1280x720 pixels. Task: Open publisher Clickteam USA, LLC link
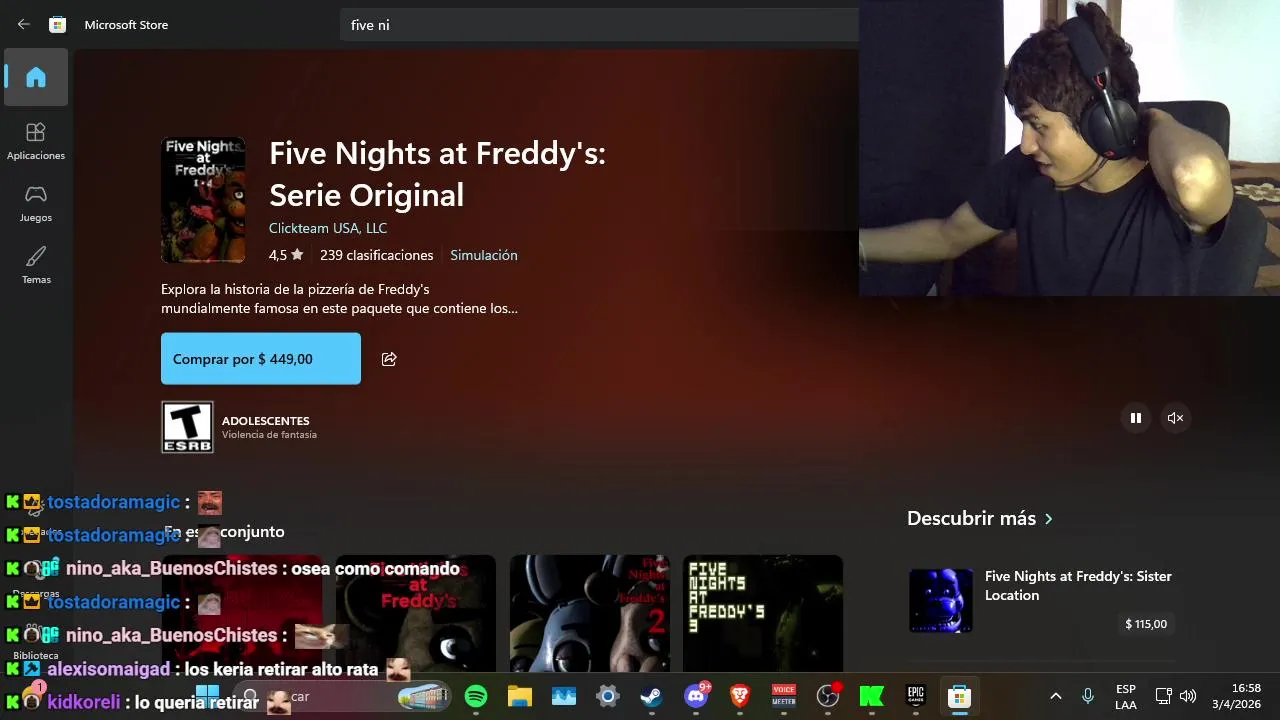tap(328, 228)
